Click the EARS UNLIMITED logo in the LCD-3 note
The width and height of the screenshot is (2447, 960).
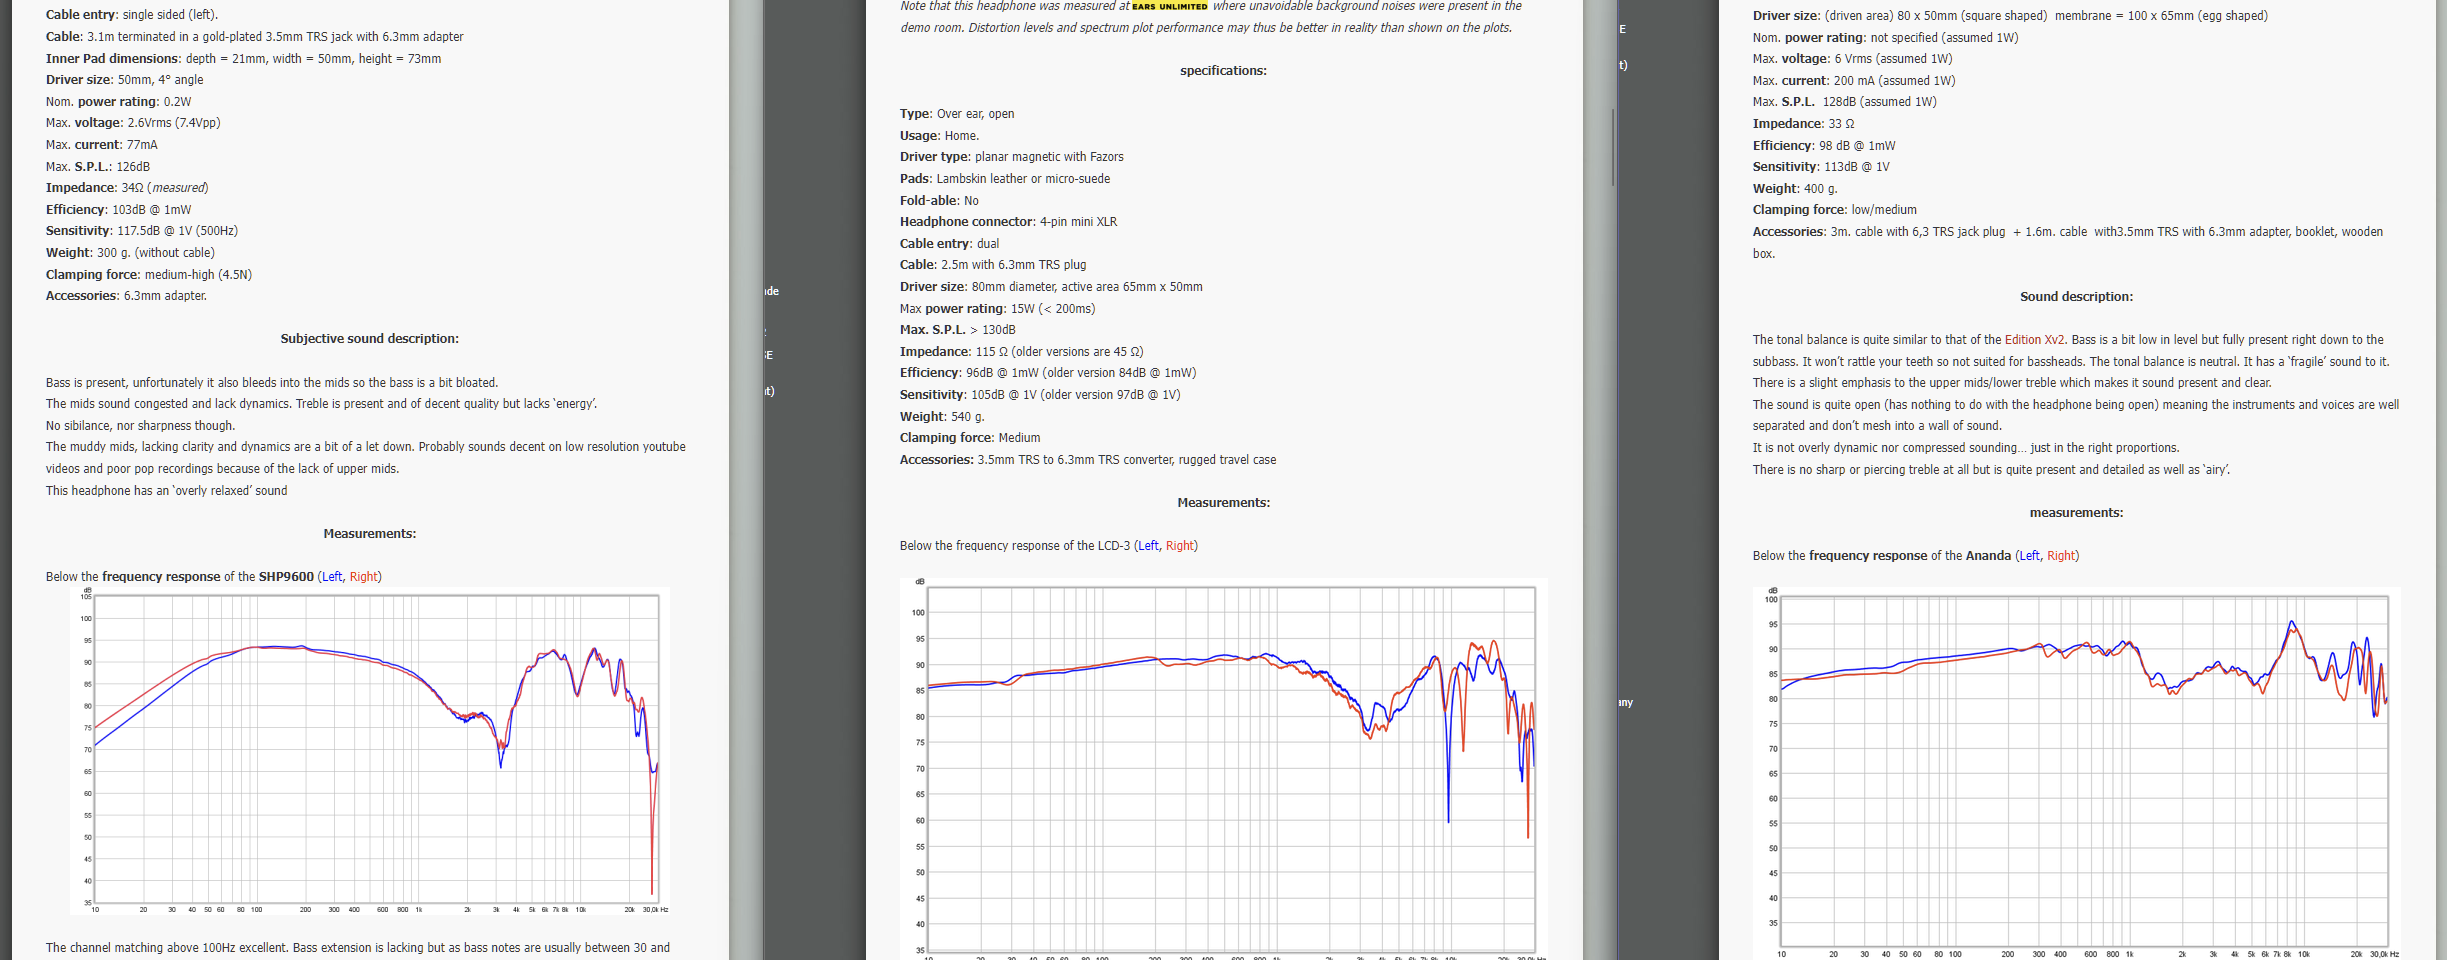(x=1169, y=6)
